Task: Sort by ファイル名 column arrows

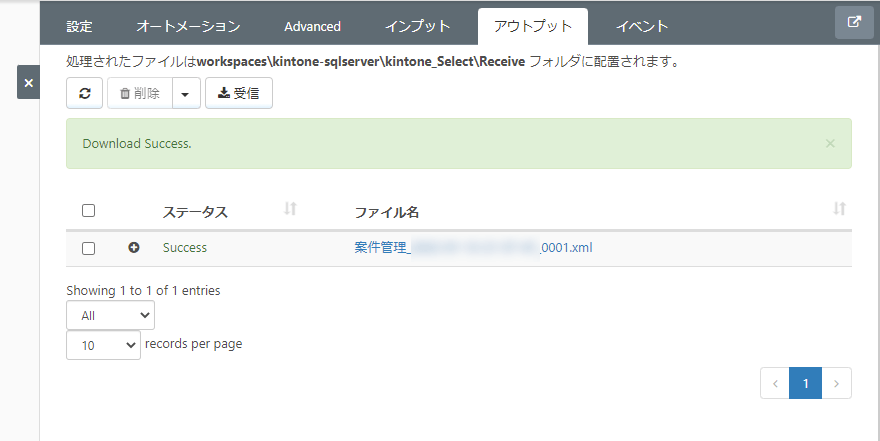Action: [839, 209]
